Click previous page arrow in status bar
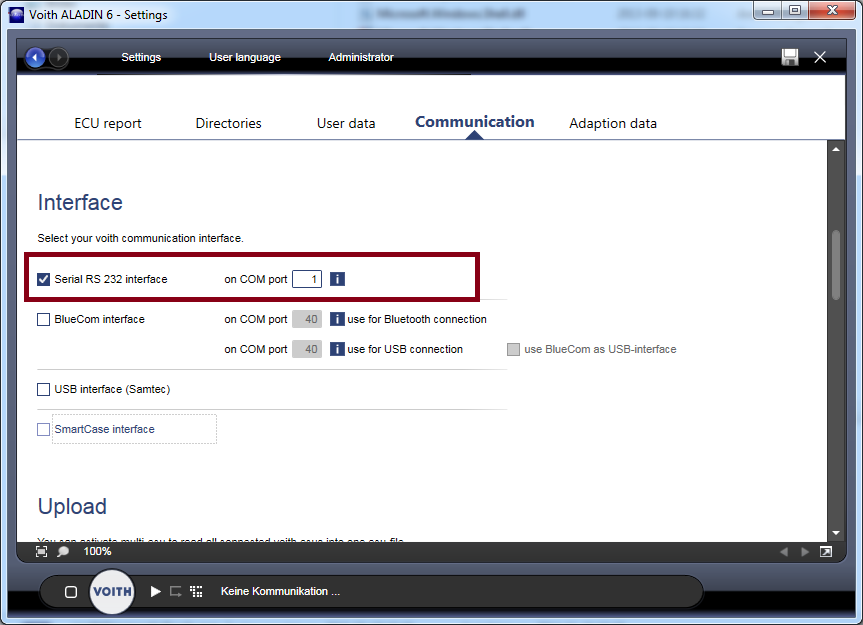863x625 pixels. pos(784,551)
